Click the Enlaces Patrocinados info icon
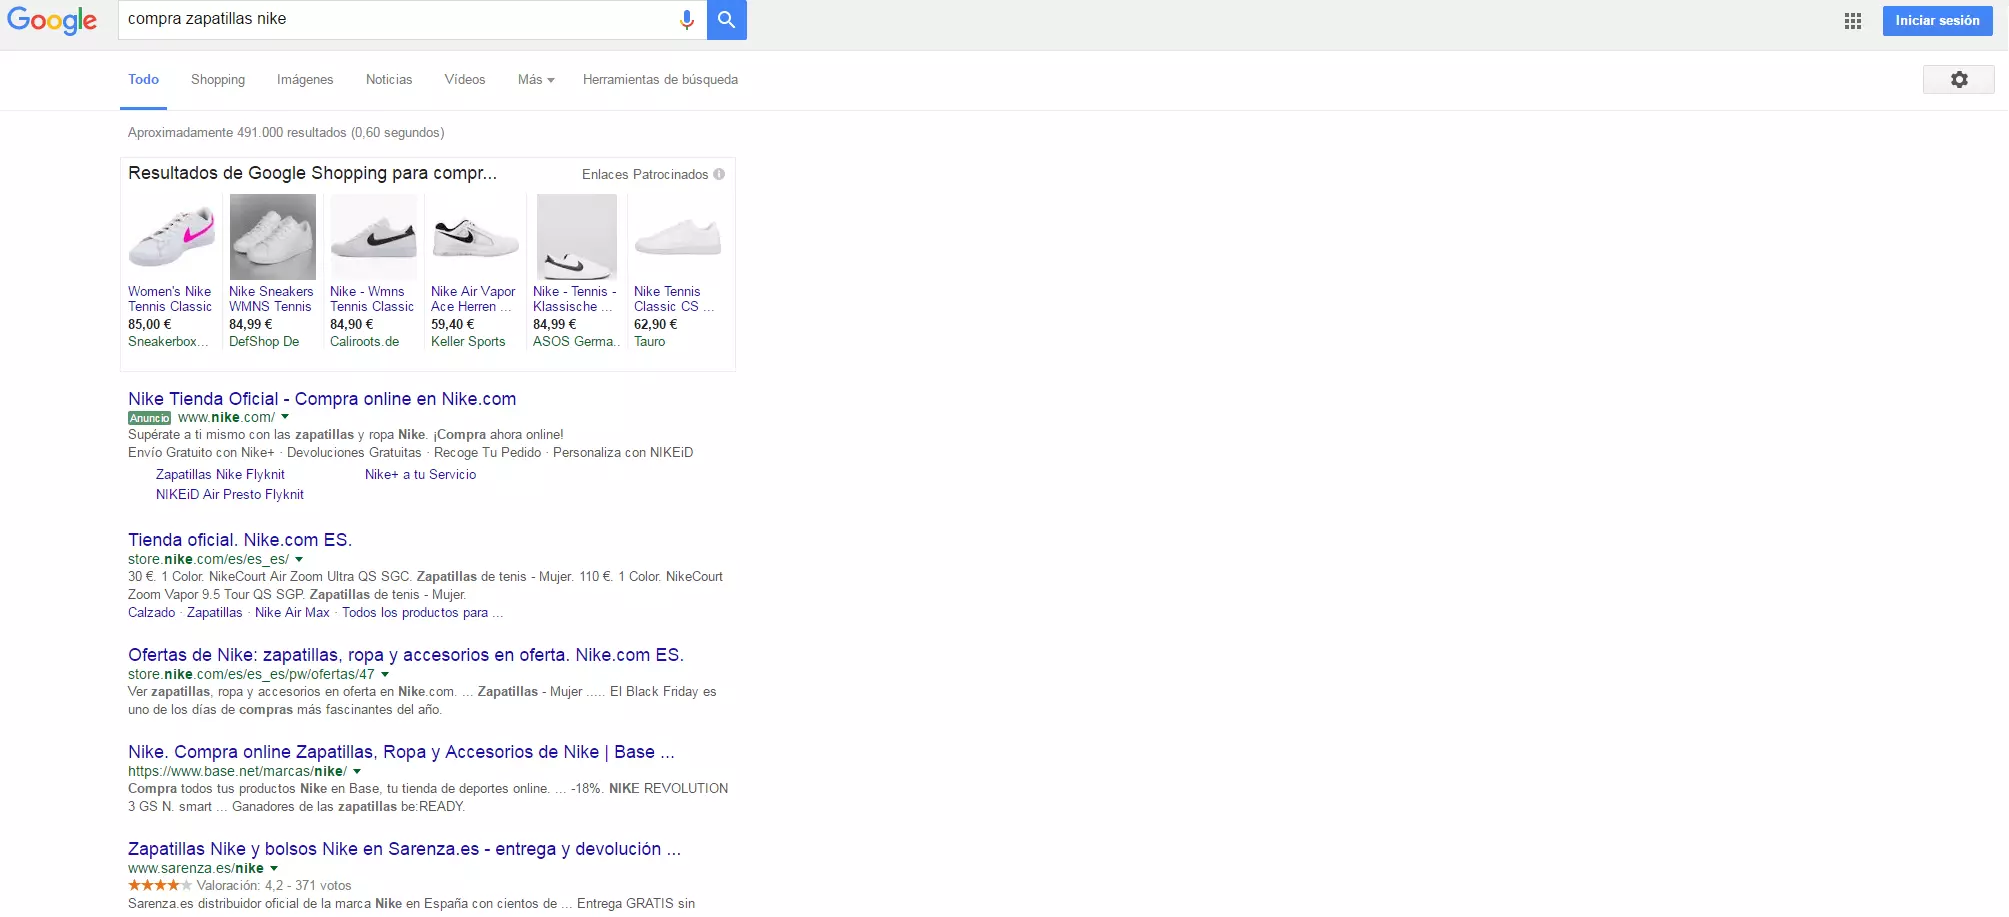Image resolution: width=2009 pixels, height=917 pixels. coord(719,174)
